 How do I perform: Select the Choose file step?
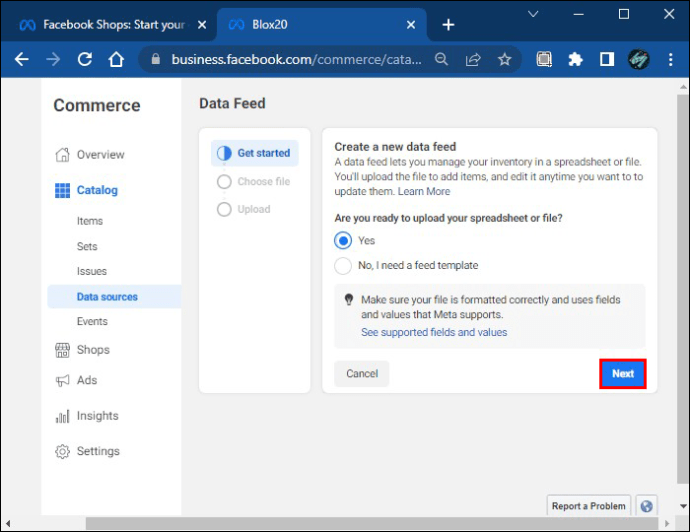pos(253,181)
